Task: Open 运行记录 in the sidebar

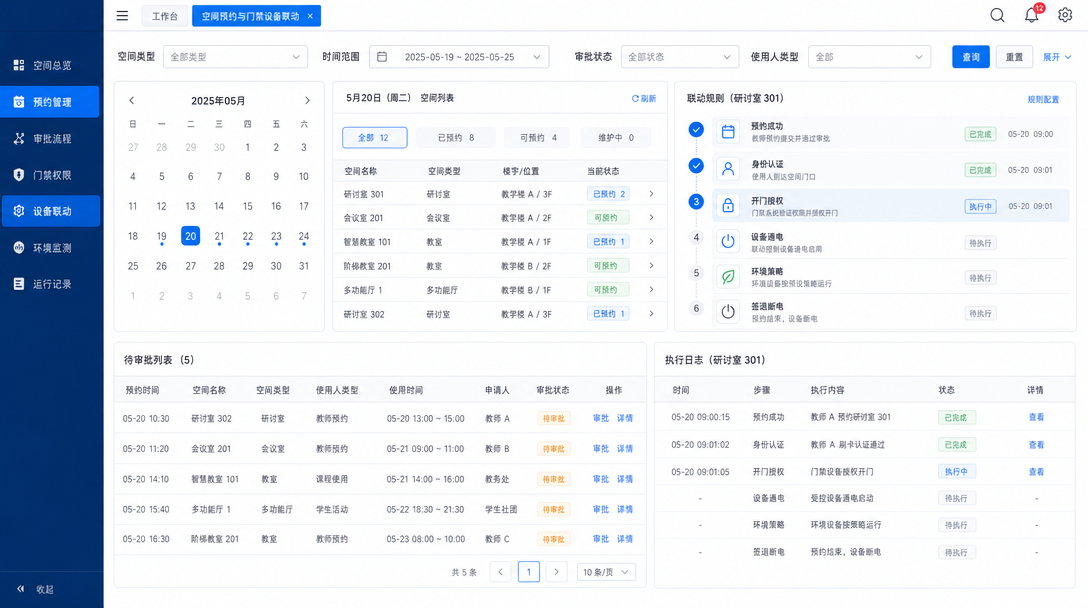Action: 50,284
